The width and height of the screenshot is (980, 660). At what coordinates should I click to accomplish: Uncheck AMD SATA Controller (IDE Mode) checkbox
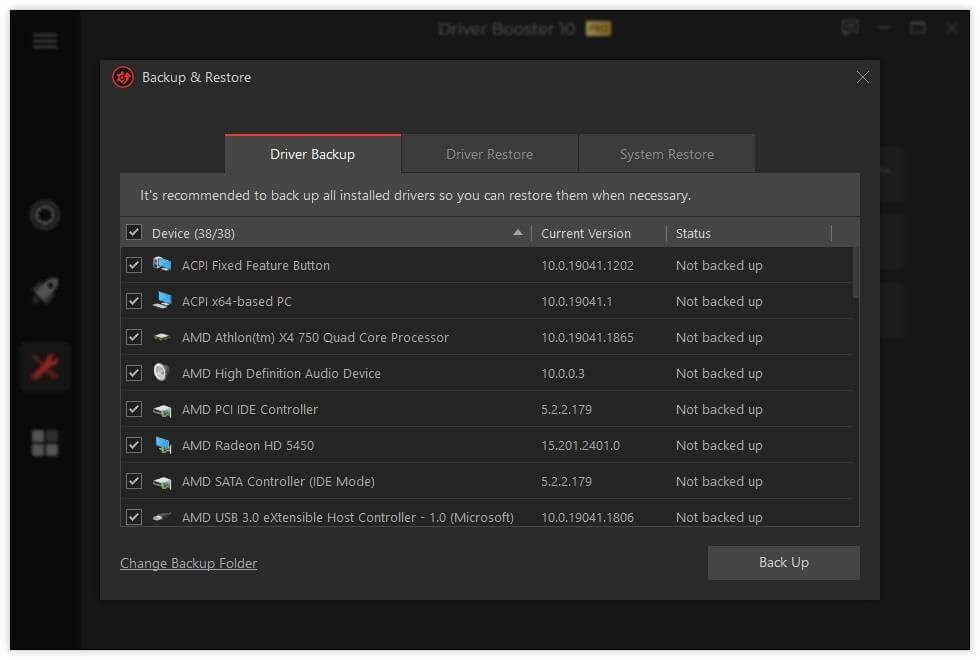pyautogui.click(x=134, y=481)
